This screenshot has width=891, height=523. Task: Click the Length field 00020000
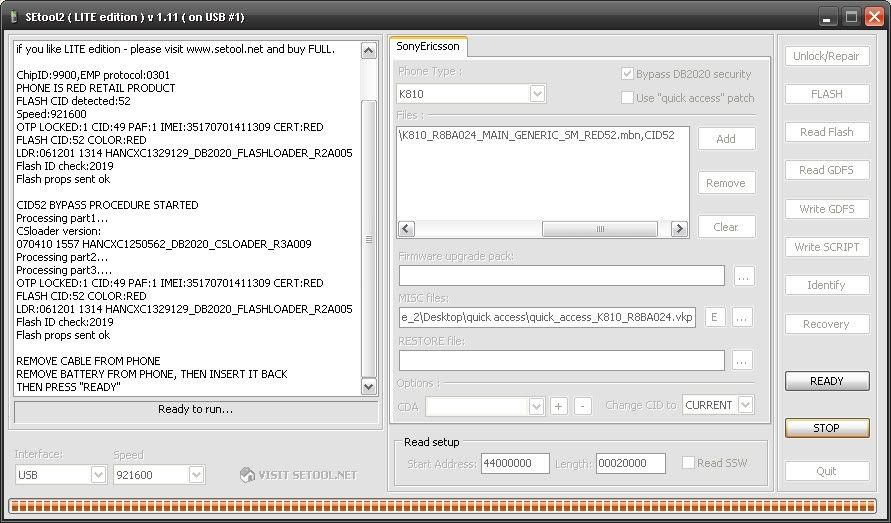(x=631, y=463)
